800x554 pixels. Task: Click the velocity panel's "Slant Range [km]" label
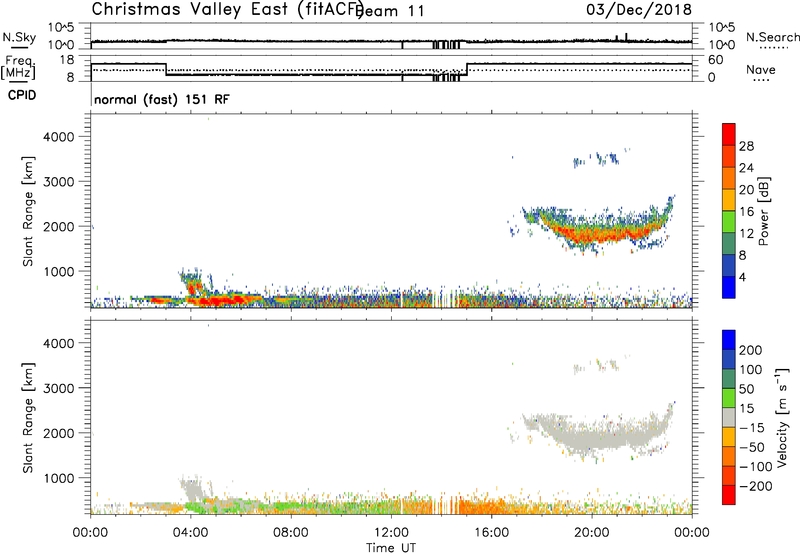coord(28,418)
